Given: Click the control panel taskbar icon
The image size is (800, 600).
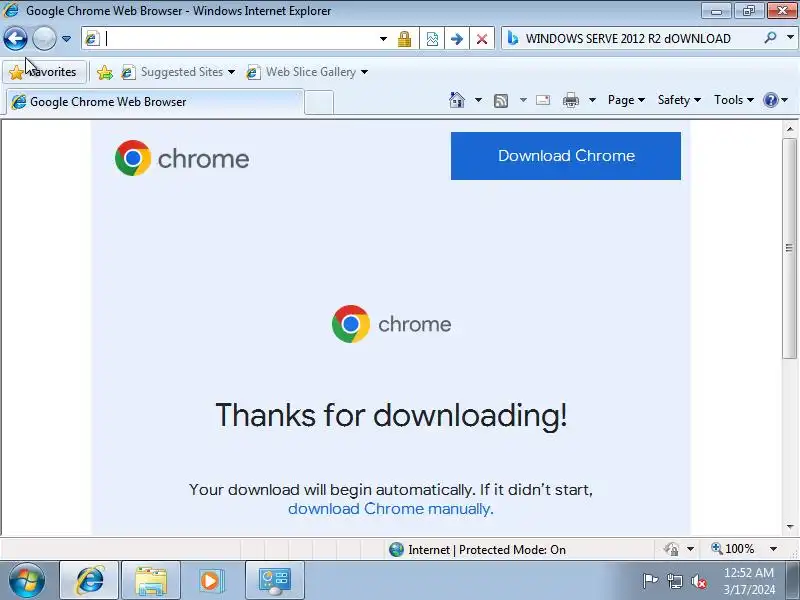Looking at the screenshot, I should 274,581.
